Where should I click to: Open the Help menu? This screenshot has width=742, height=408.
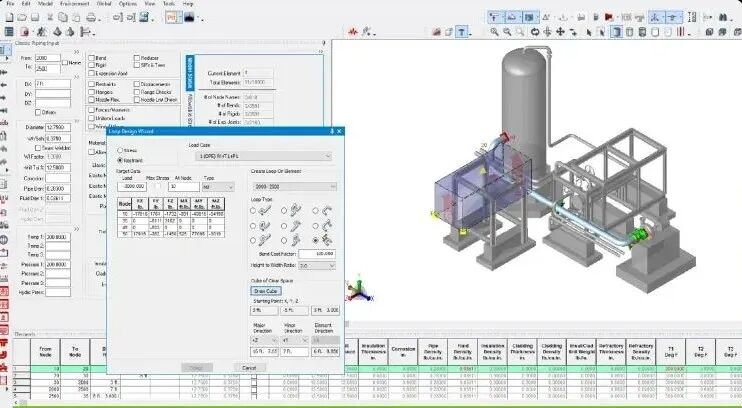[x=187, y=3]
